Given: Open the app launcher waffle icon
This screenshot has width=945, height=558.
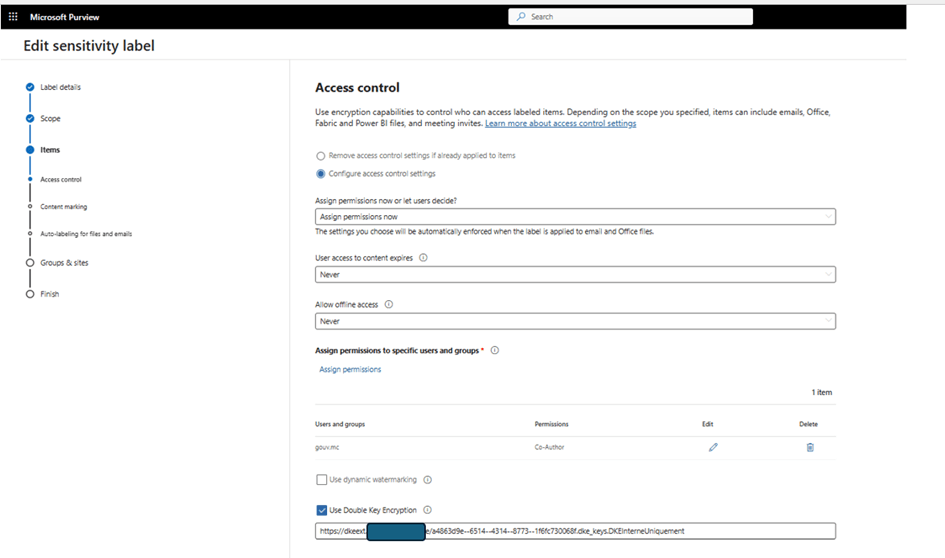Looking at the screenshot, I should tap(13, 17).
